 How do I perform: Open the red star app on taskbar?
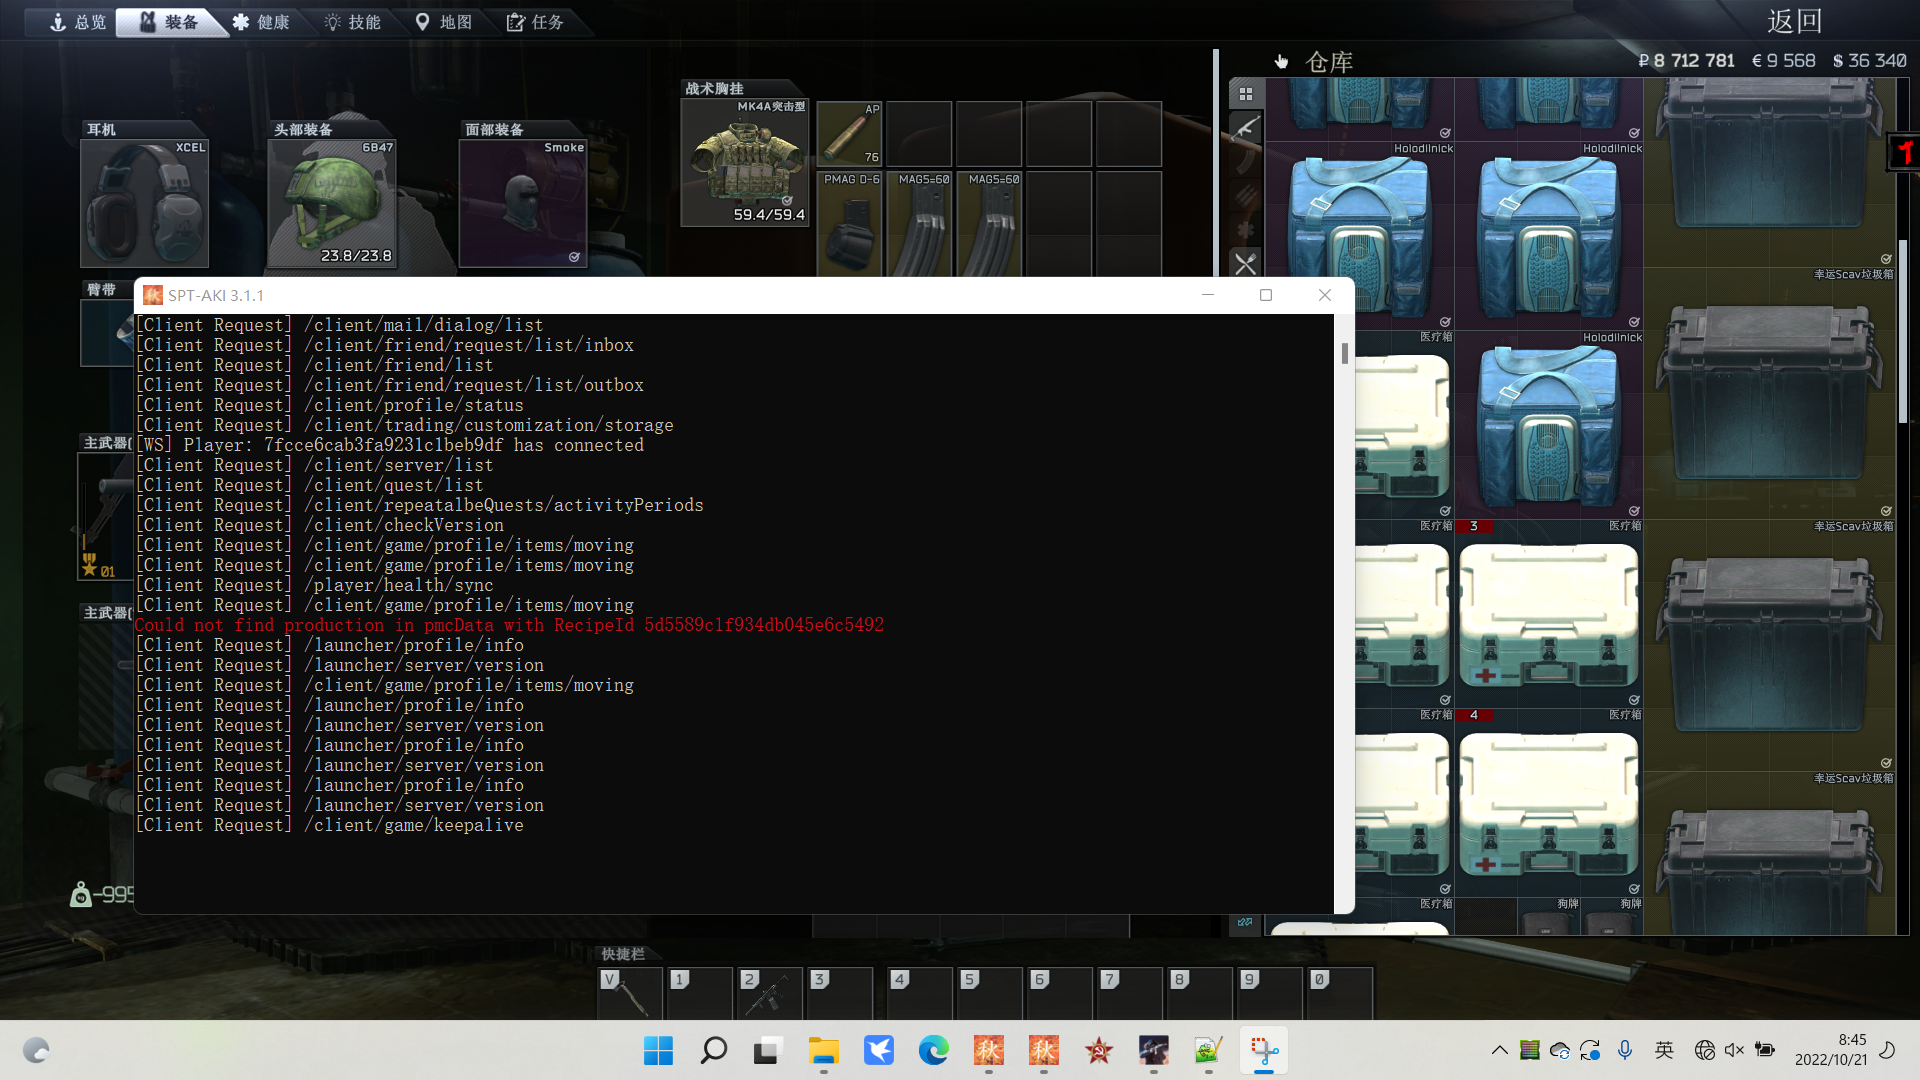click(x=1098, y=1051)
